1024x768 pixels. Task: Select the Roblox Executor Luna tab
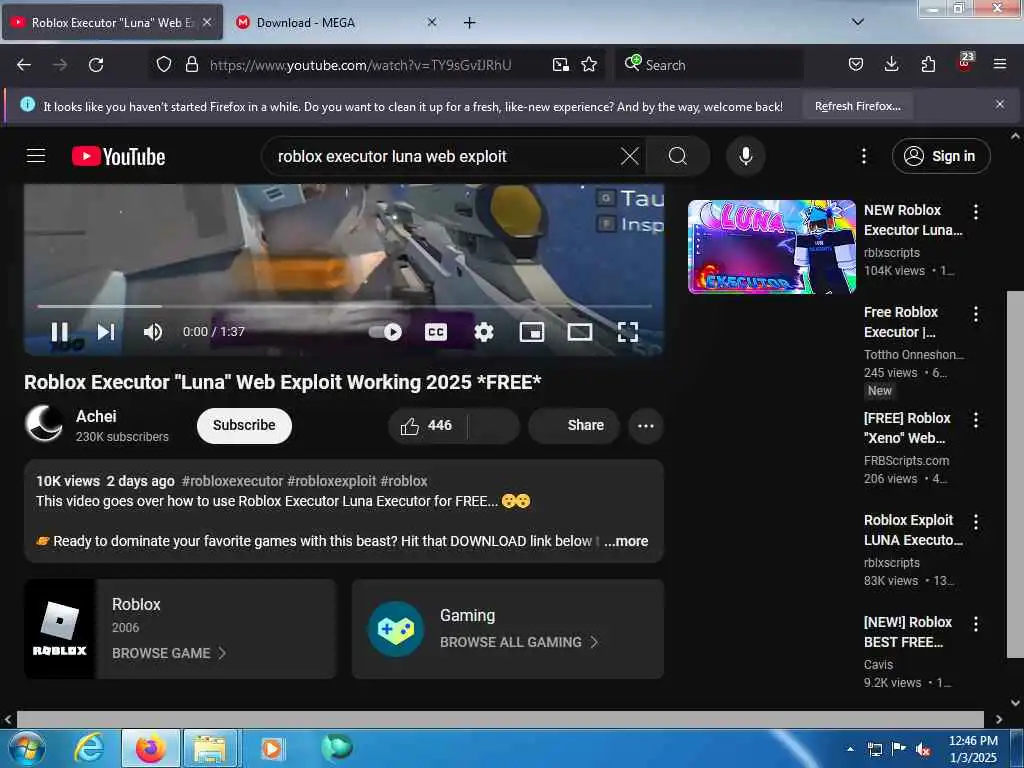[x=112, y=23]
